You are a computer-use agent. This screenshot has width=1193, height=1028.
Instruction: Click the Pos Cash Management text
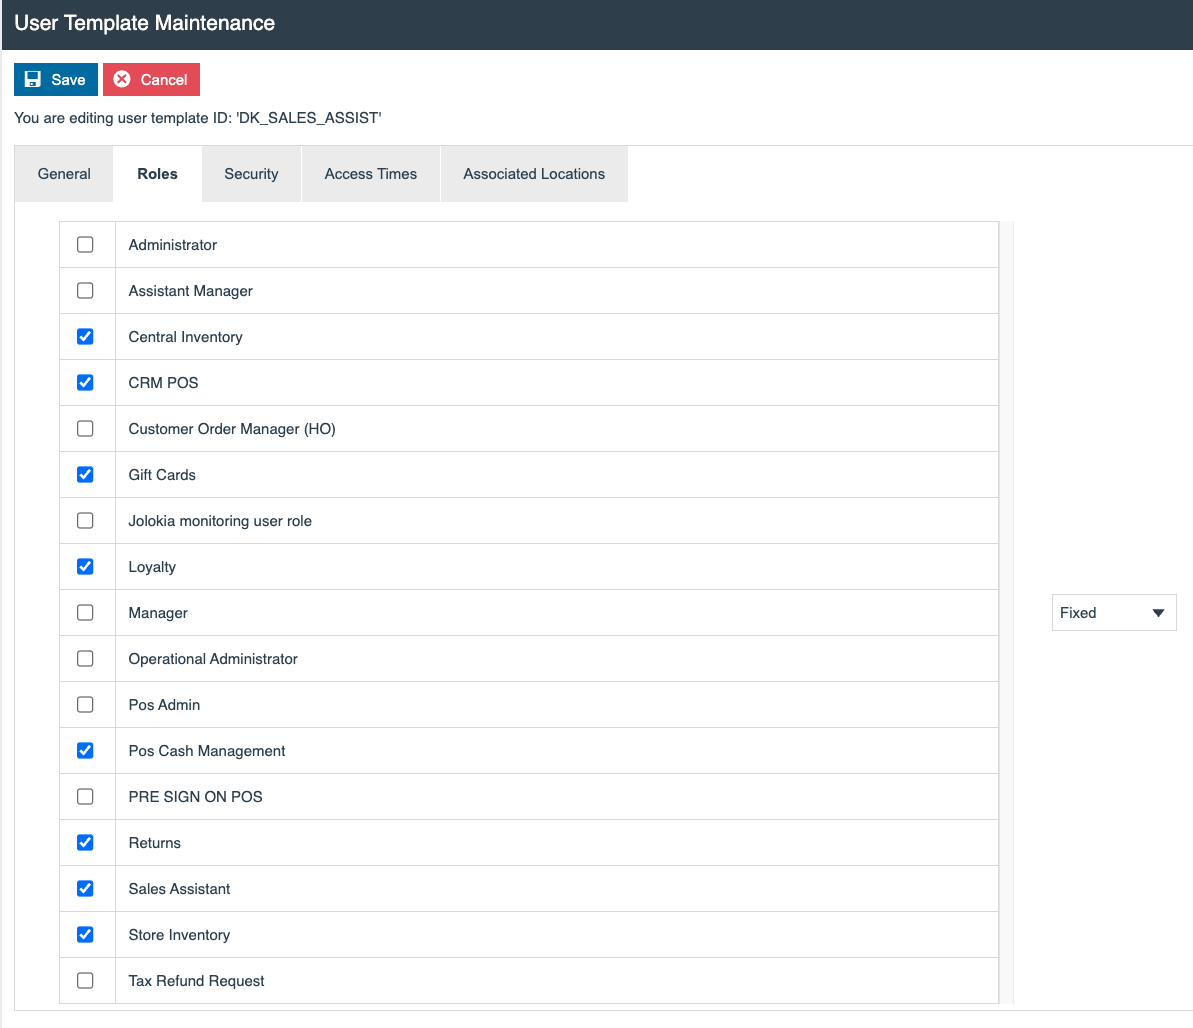207,751
